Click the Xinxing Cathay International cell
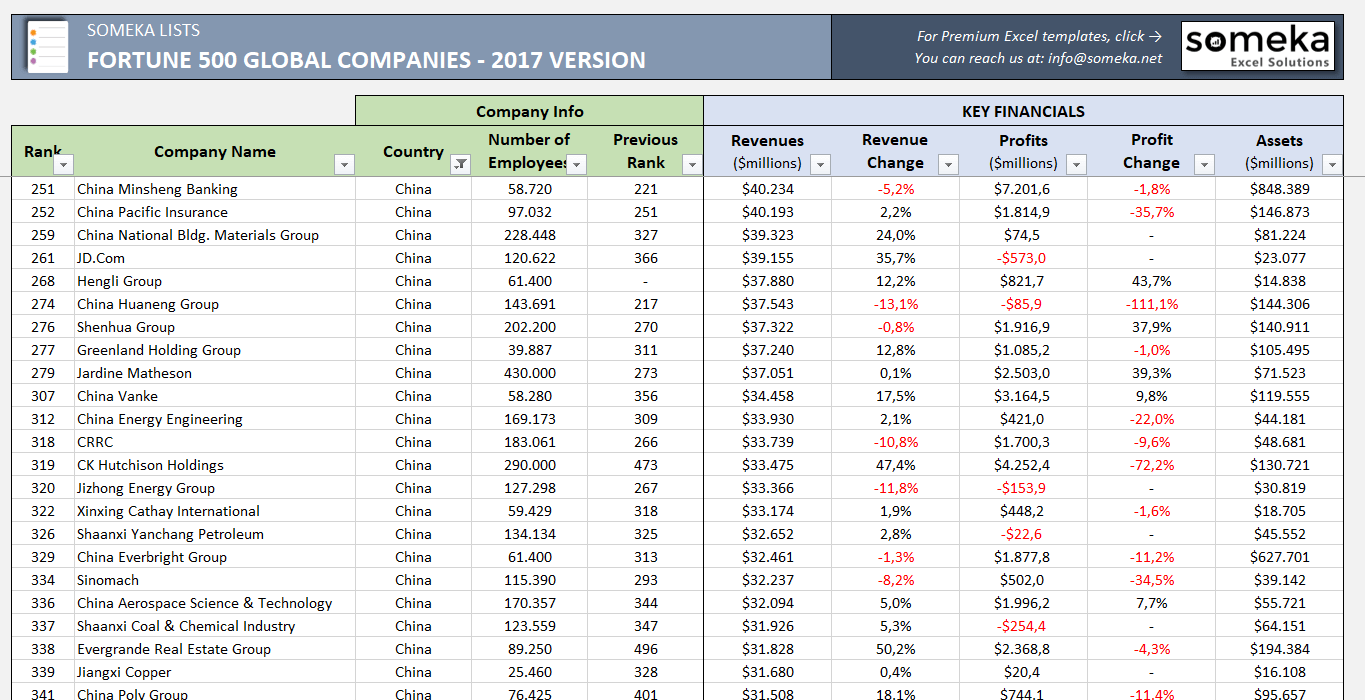Viewport: 1365px width, 700px height. click(214, 511)
